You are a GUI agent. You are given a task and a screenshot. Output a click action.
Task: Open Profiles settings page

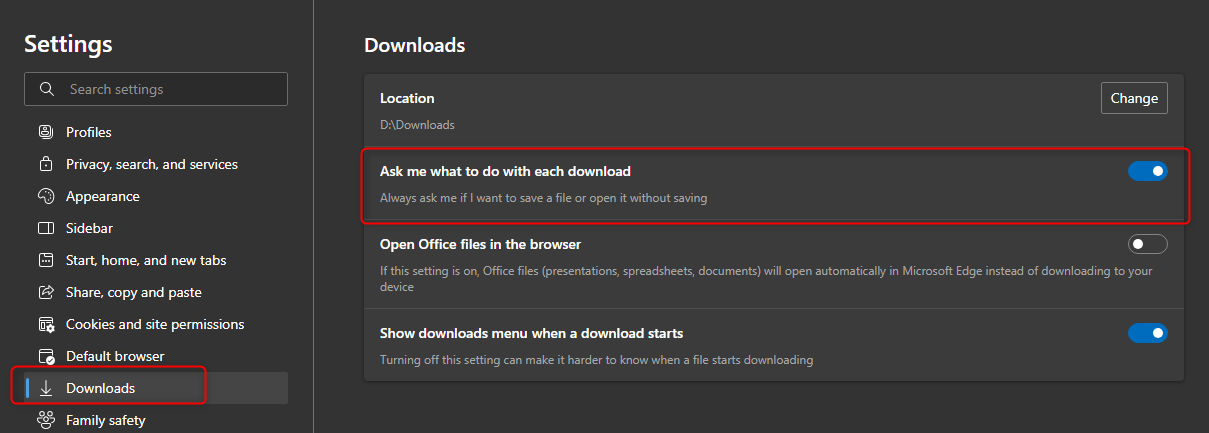156,132
